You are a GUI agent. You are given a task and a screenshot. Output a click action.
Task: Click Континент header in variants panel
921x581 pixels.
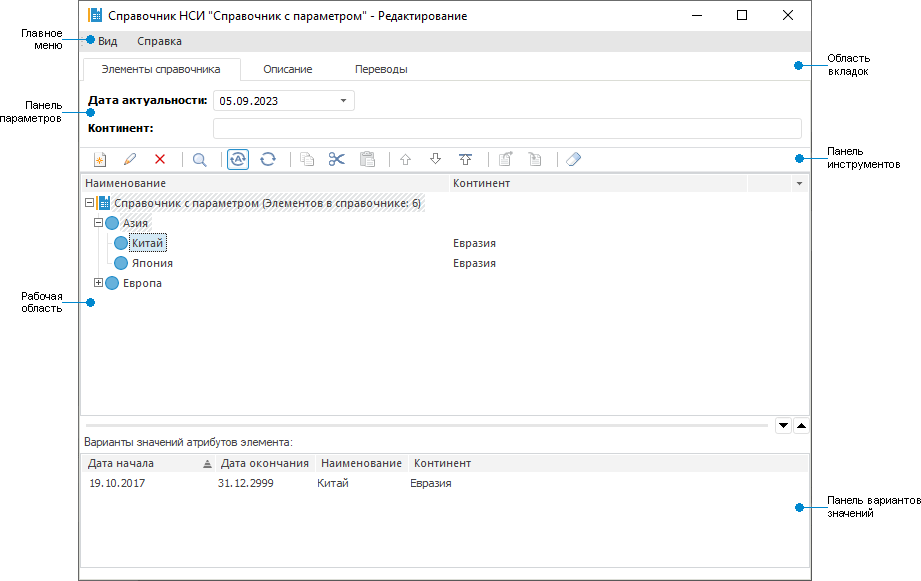coord(442,464)
